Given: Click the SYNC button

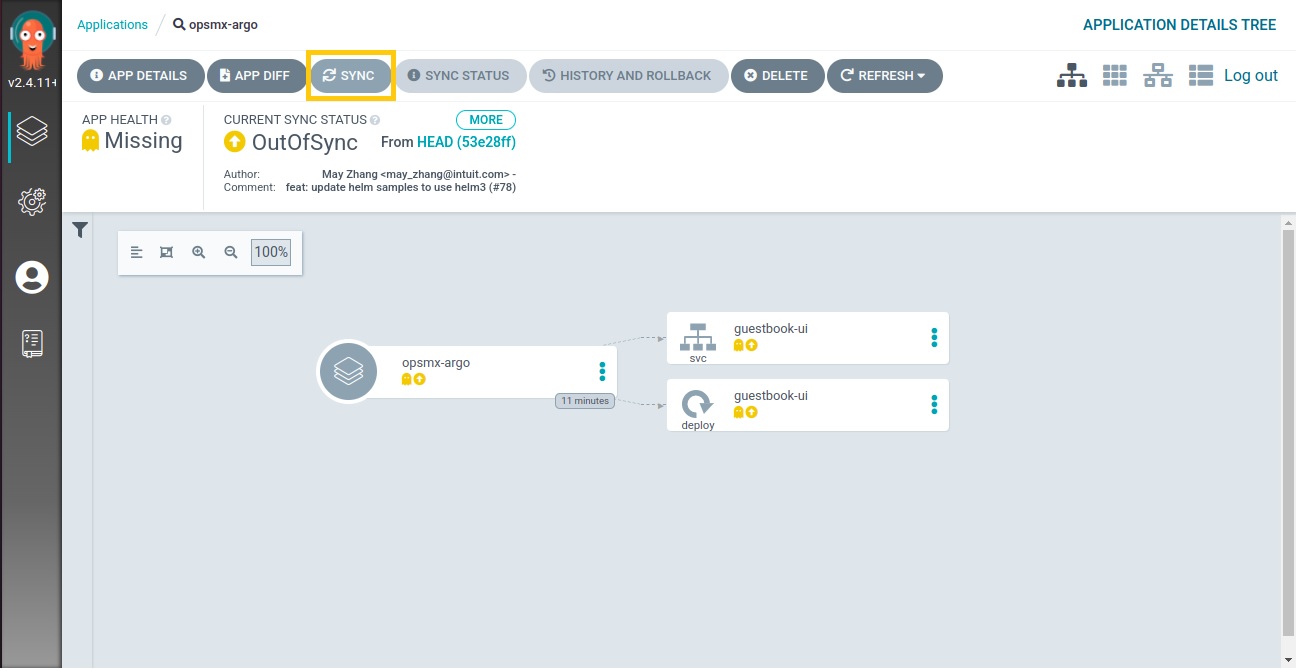Looking at the screenshot, I should click(350, 76).
